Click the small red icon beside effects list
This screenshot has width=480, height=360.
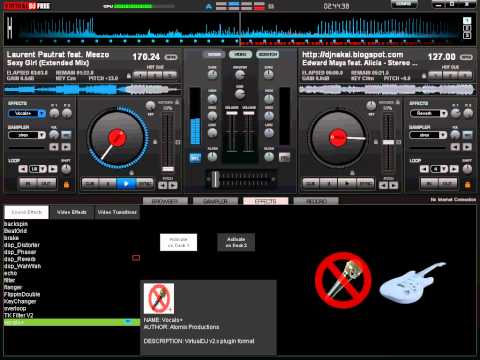tap(136, 258)
